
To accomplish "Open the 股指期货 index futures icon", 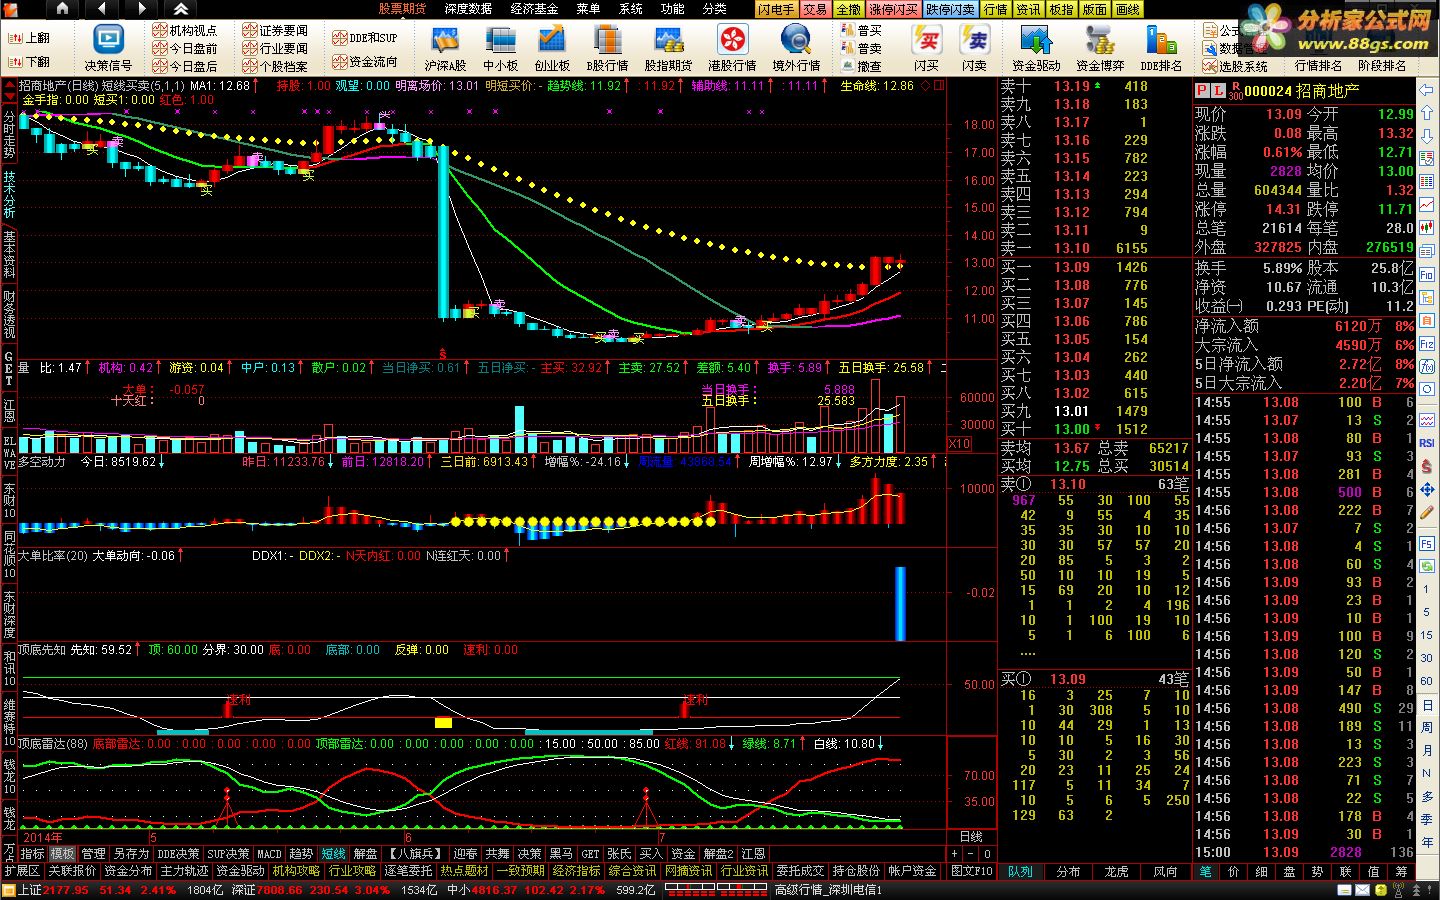I will (668, 48).
